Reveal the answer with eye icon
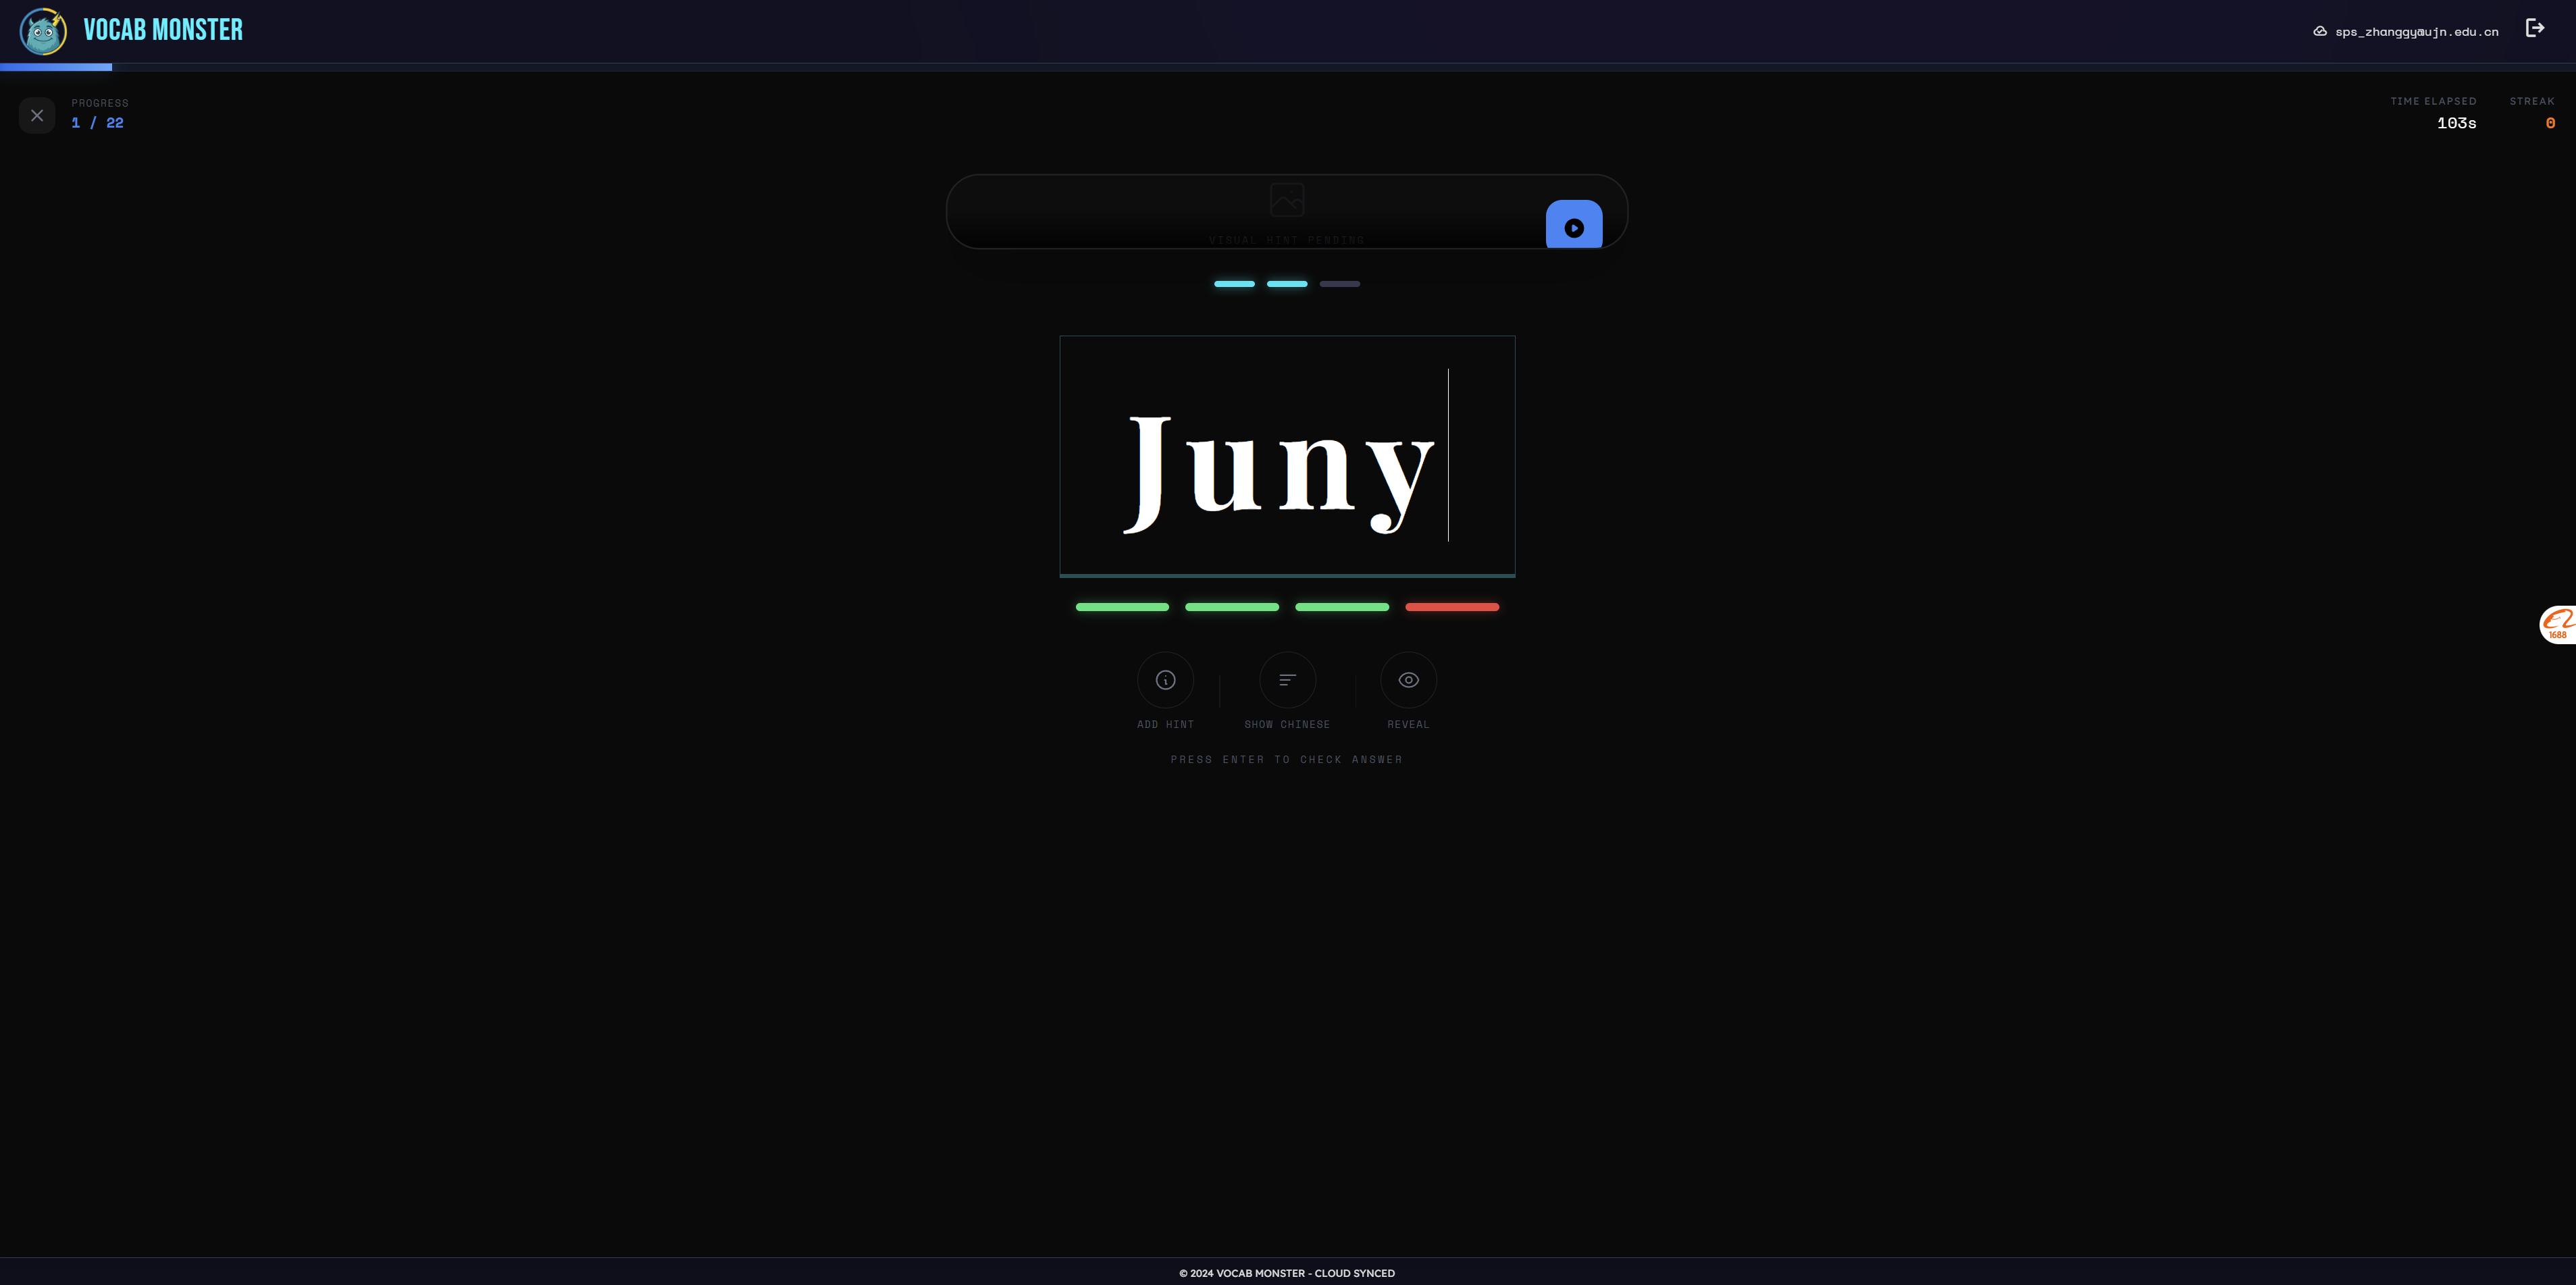 coord(1409,680)
